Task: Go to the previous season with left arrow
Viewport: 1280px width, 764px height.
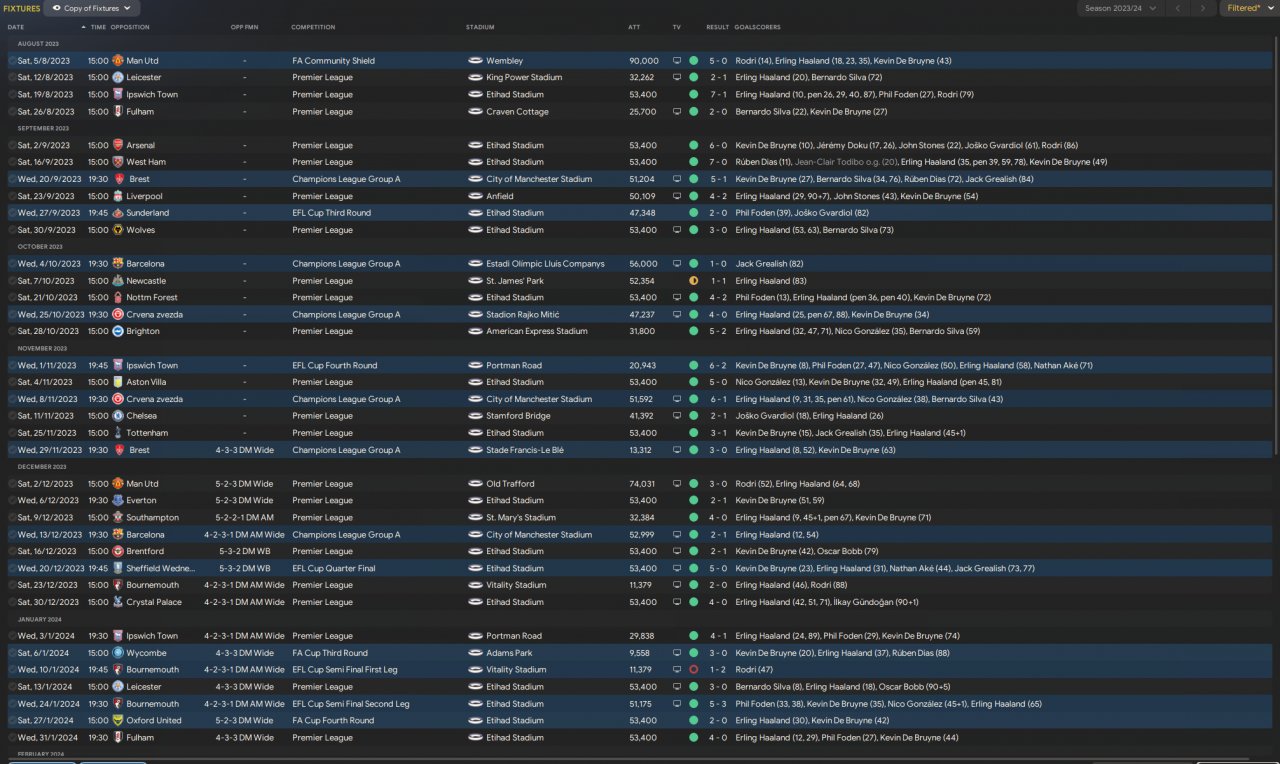Action: point(1177,8)
